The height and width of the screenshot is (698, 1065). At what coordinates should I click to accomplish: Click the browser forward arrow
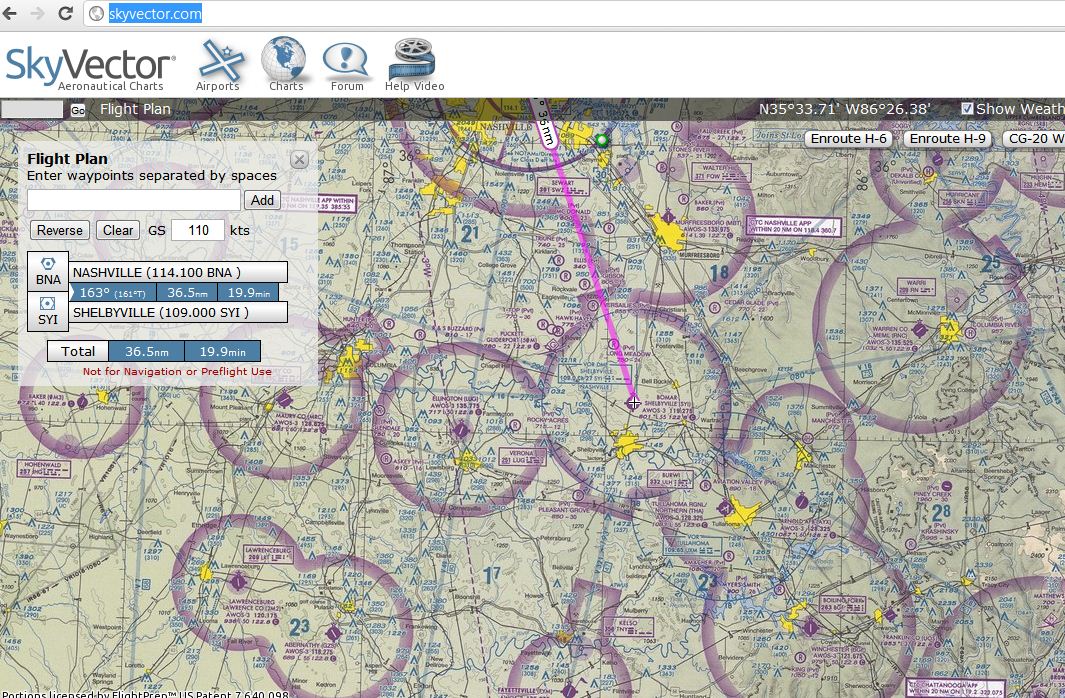coord(37,13)
